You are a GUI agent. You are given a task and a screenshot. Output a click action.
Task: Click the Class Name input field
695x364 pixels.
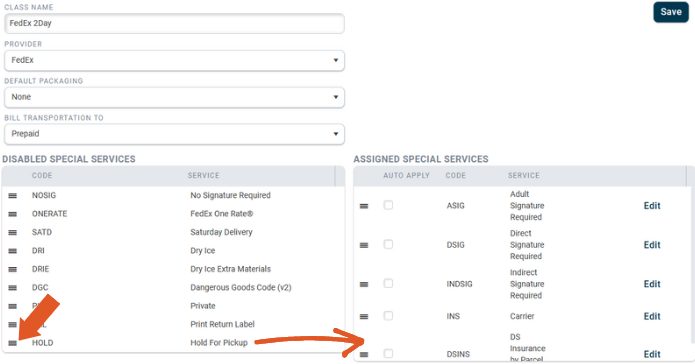click(174, 23)
